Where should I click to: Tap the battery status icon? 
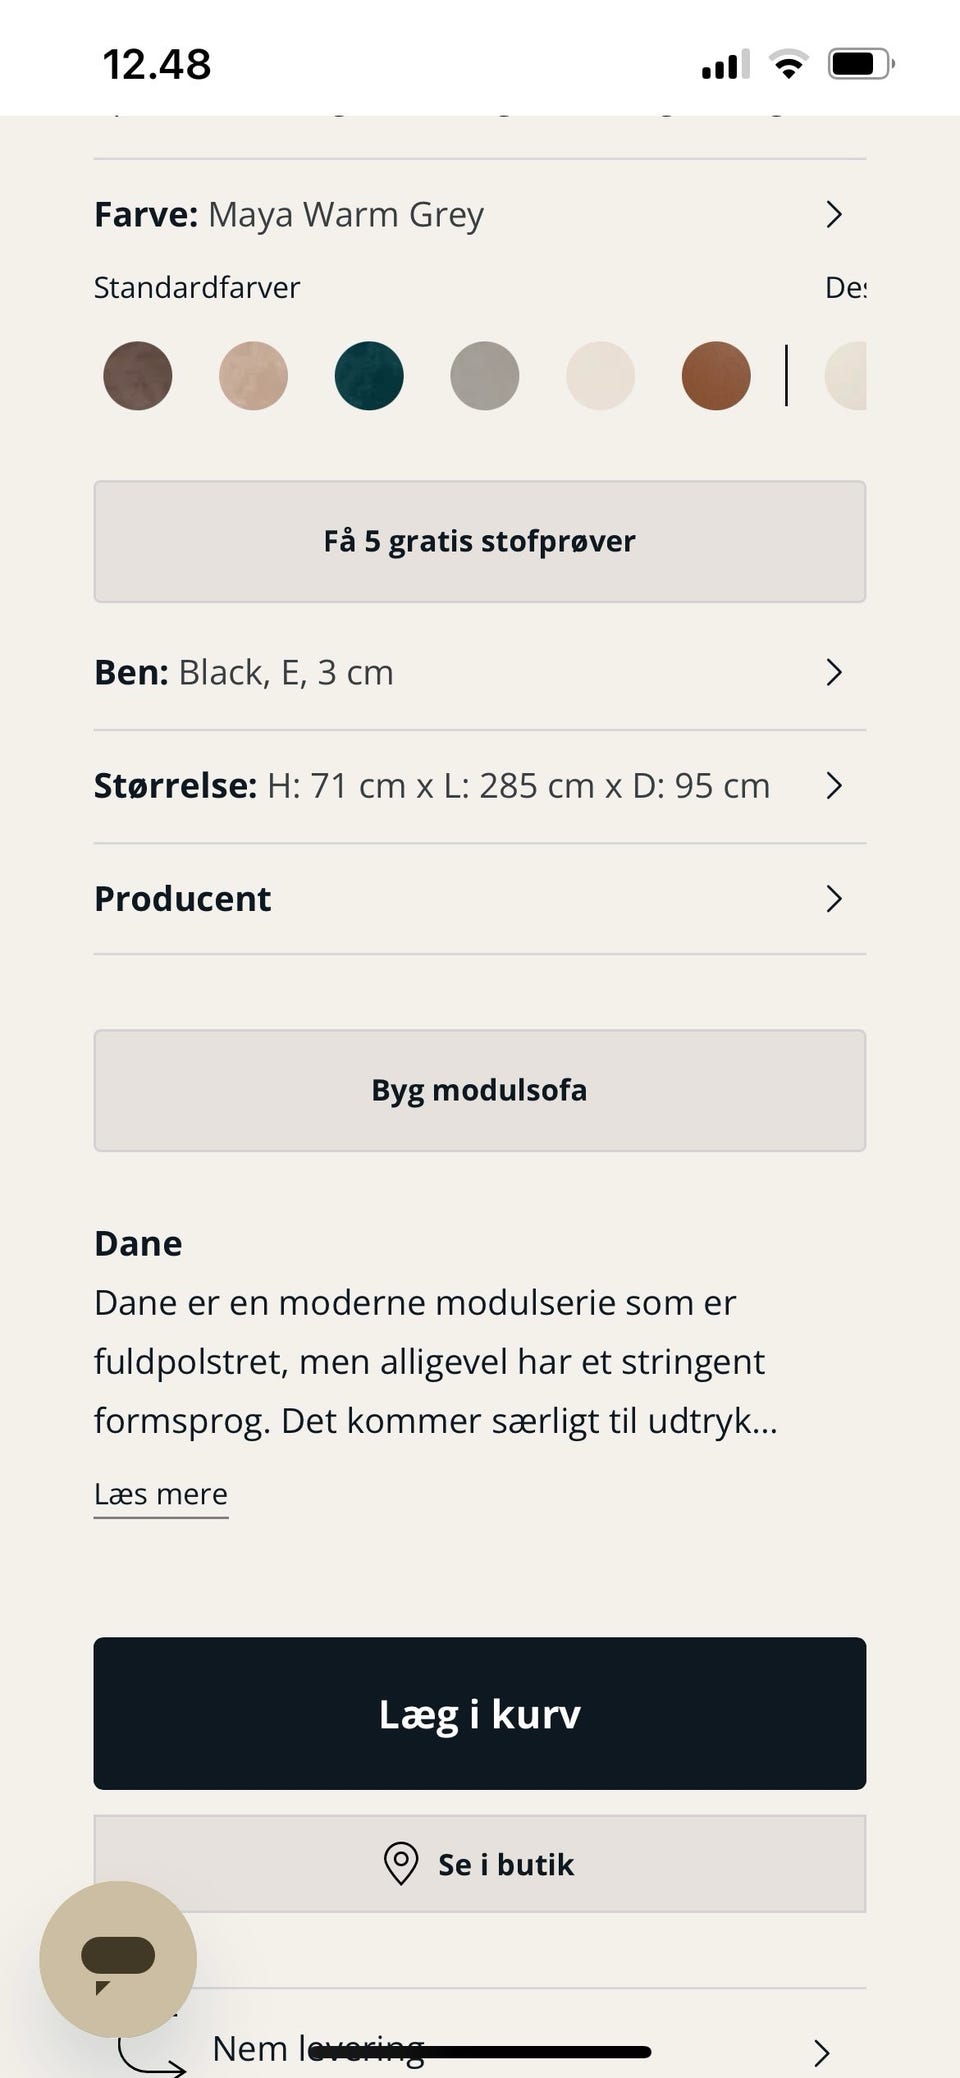tap(860, 65)
